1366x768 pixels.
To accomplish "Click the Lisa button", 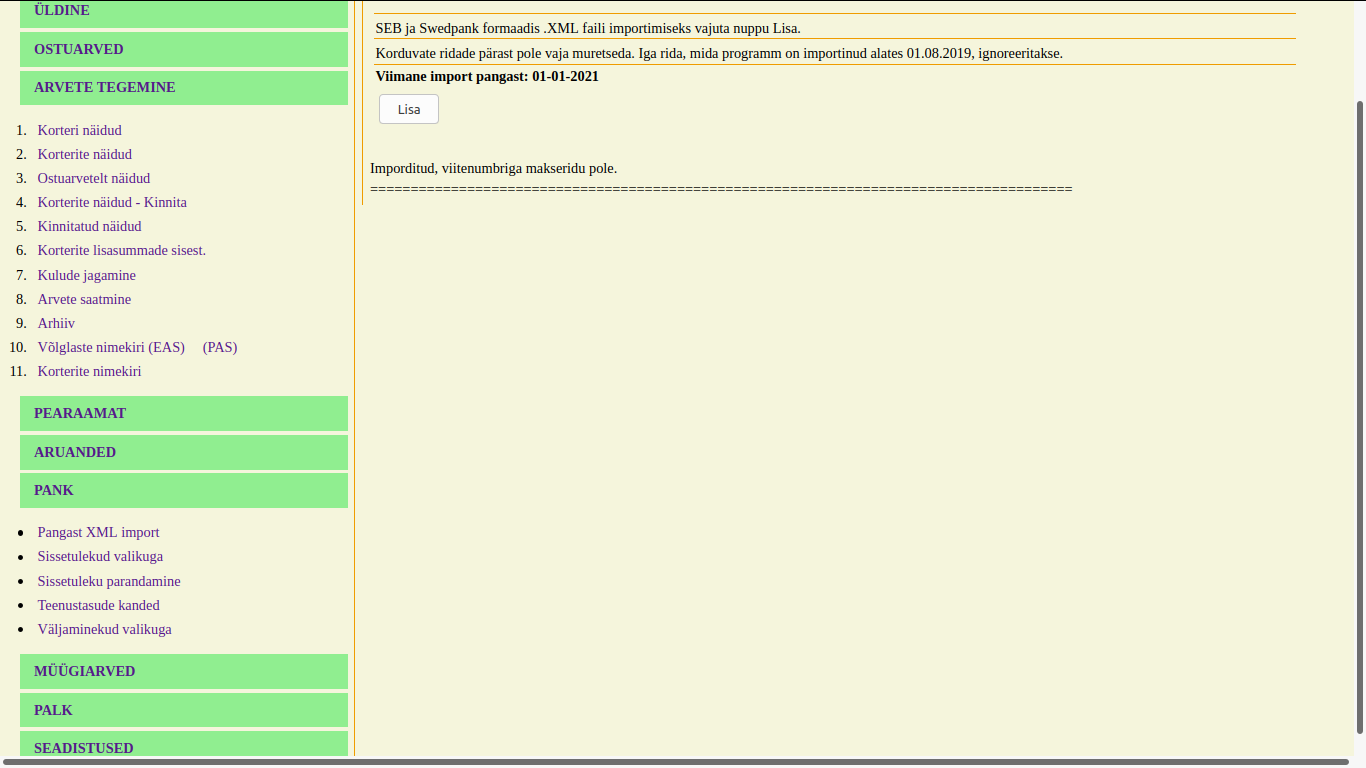I will [x=408, y=109].
